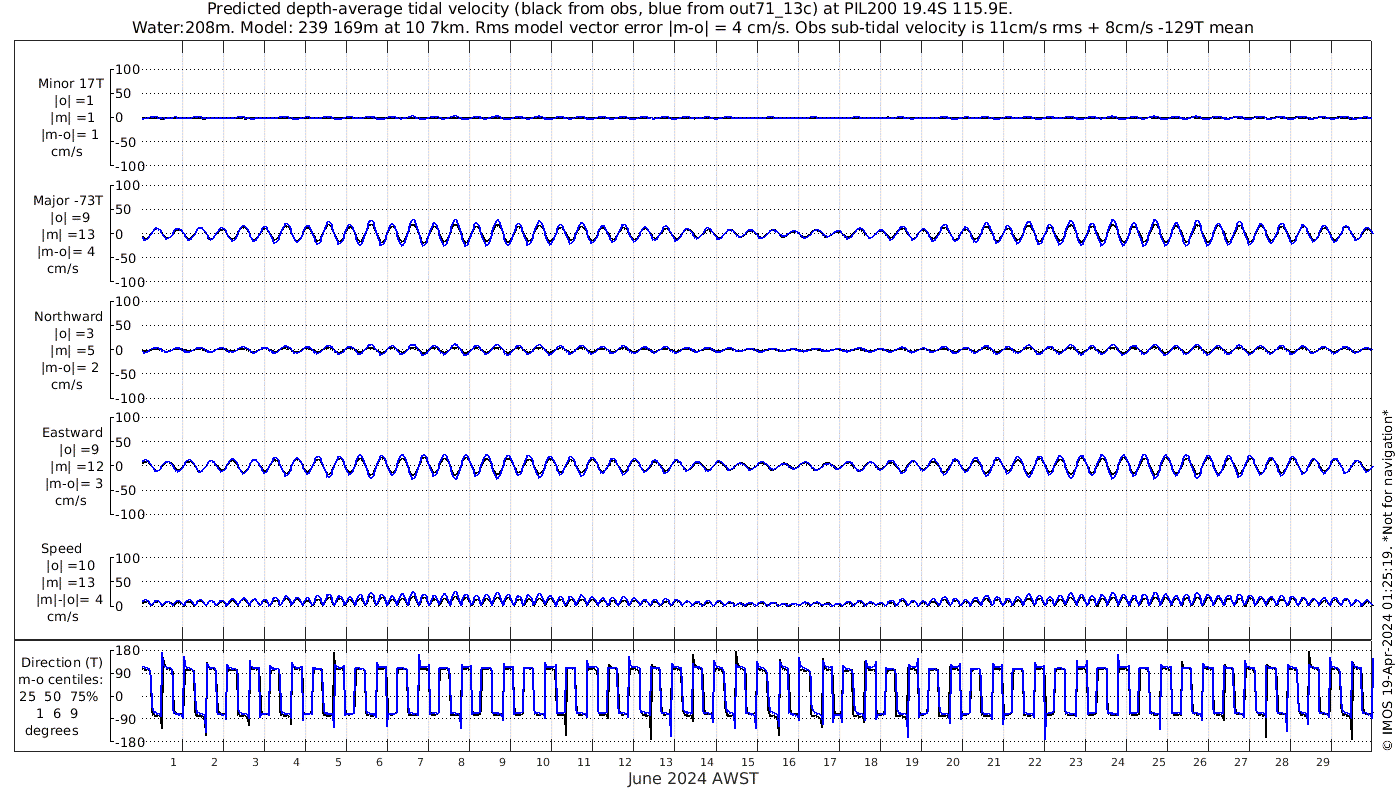Click day tick label '12' on time axis
Image resolution: width=1400 pixels, height=800 pixels.
[625, 762]
